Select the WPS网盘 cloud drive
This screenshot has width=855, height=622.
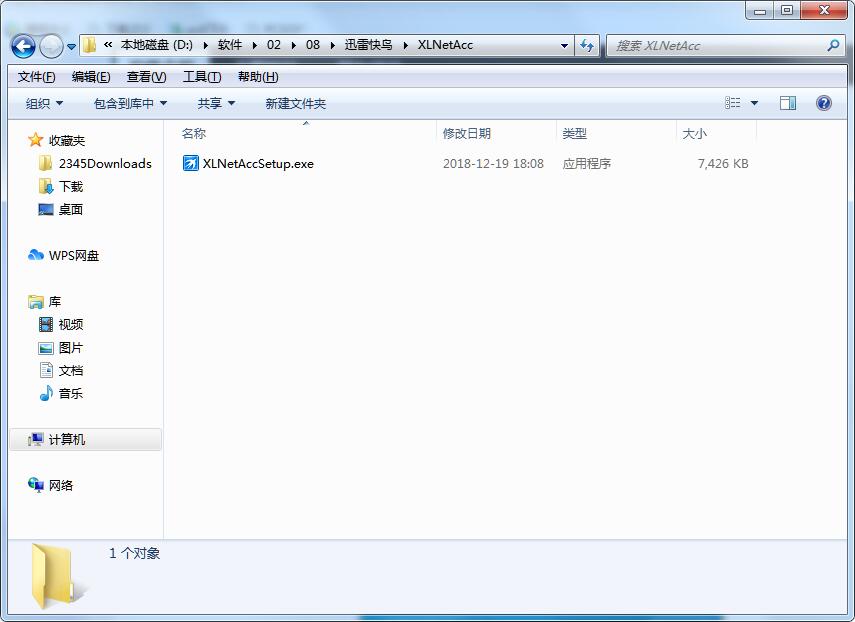tap(70, 255)
